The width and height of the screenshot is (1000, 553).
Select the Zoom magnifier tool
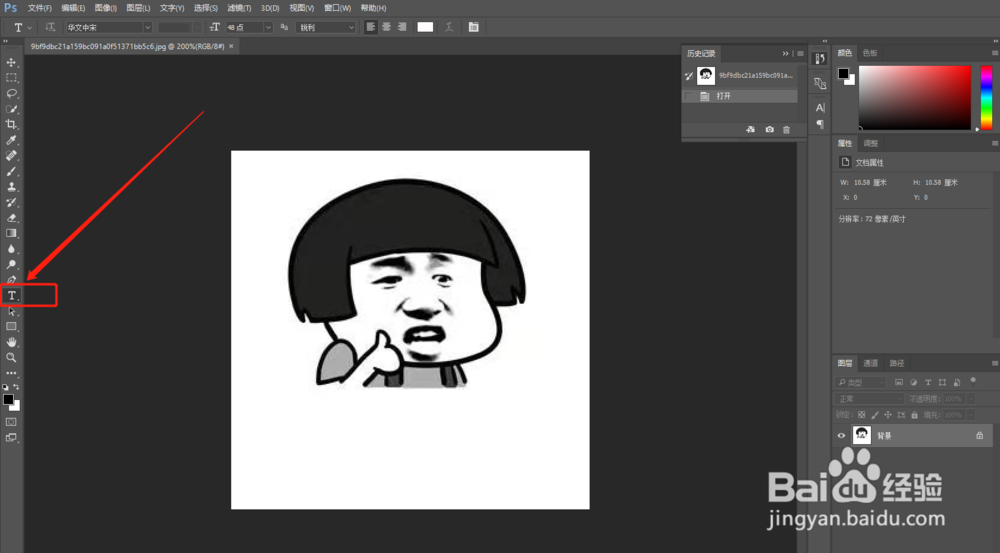click(x=11, y=358)
